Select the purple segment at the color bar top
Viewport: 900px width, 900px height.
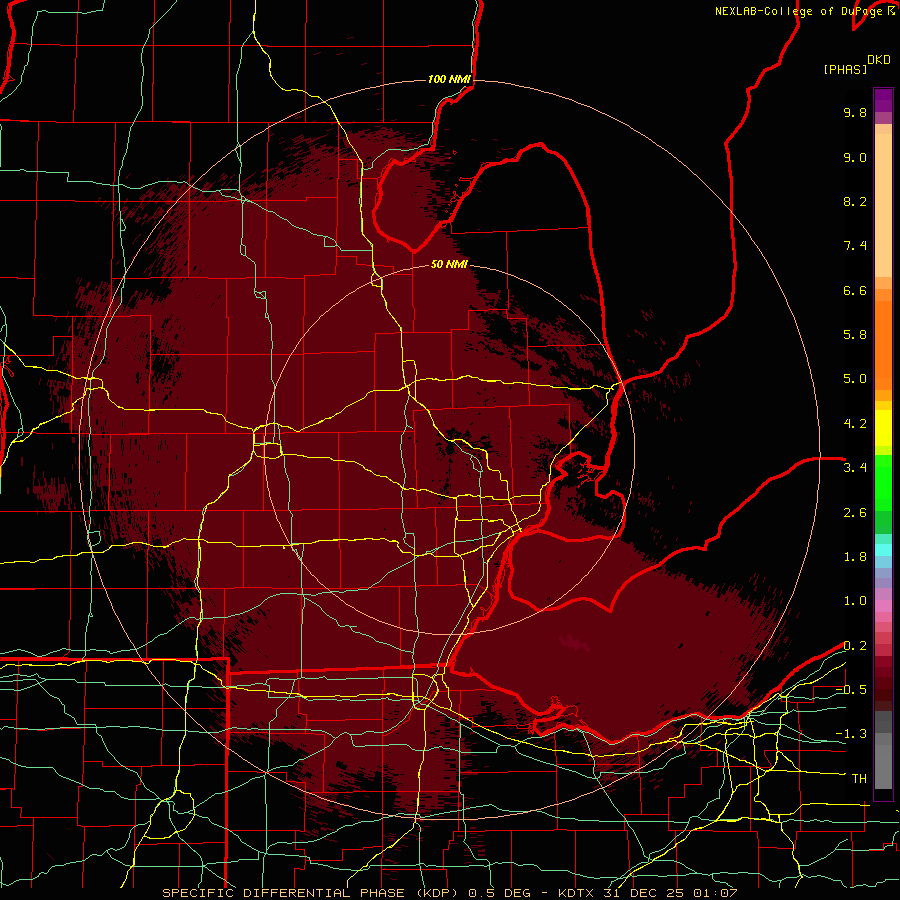(883, 100)
